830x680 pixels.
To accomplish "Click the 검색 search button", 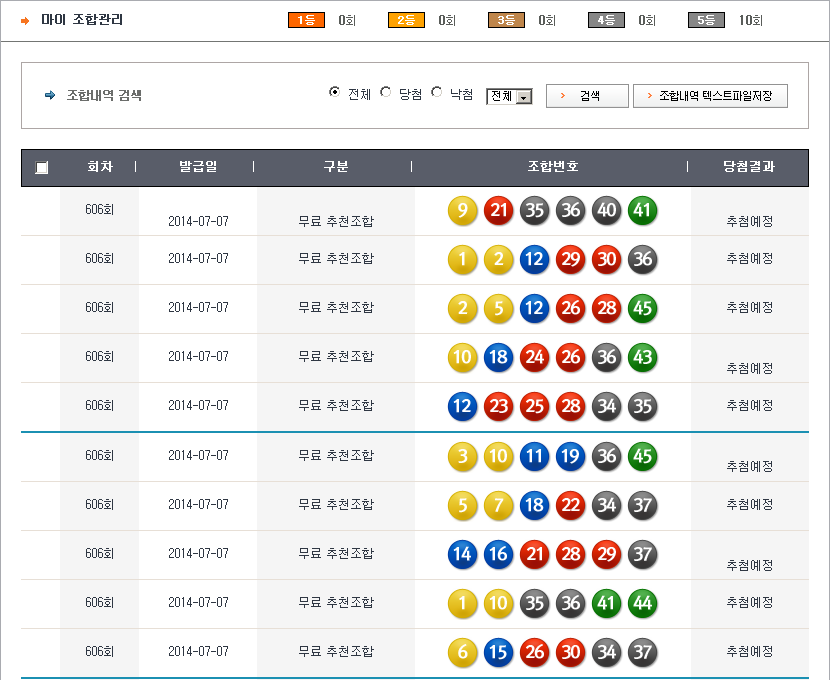I will [587, 96].
